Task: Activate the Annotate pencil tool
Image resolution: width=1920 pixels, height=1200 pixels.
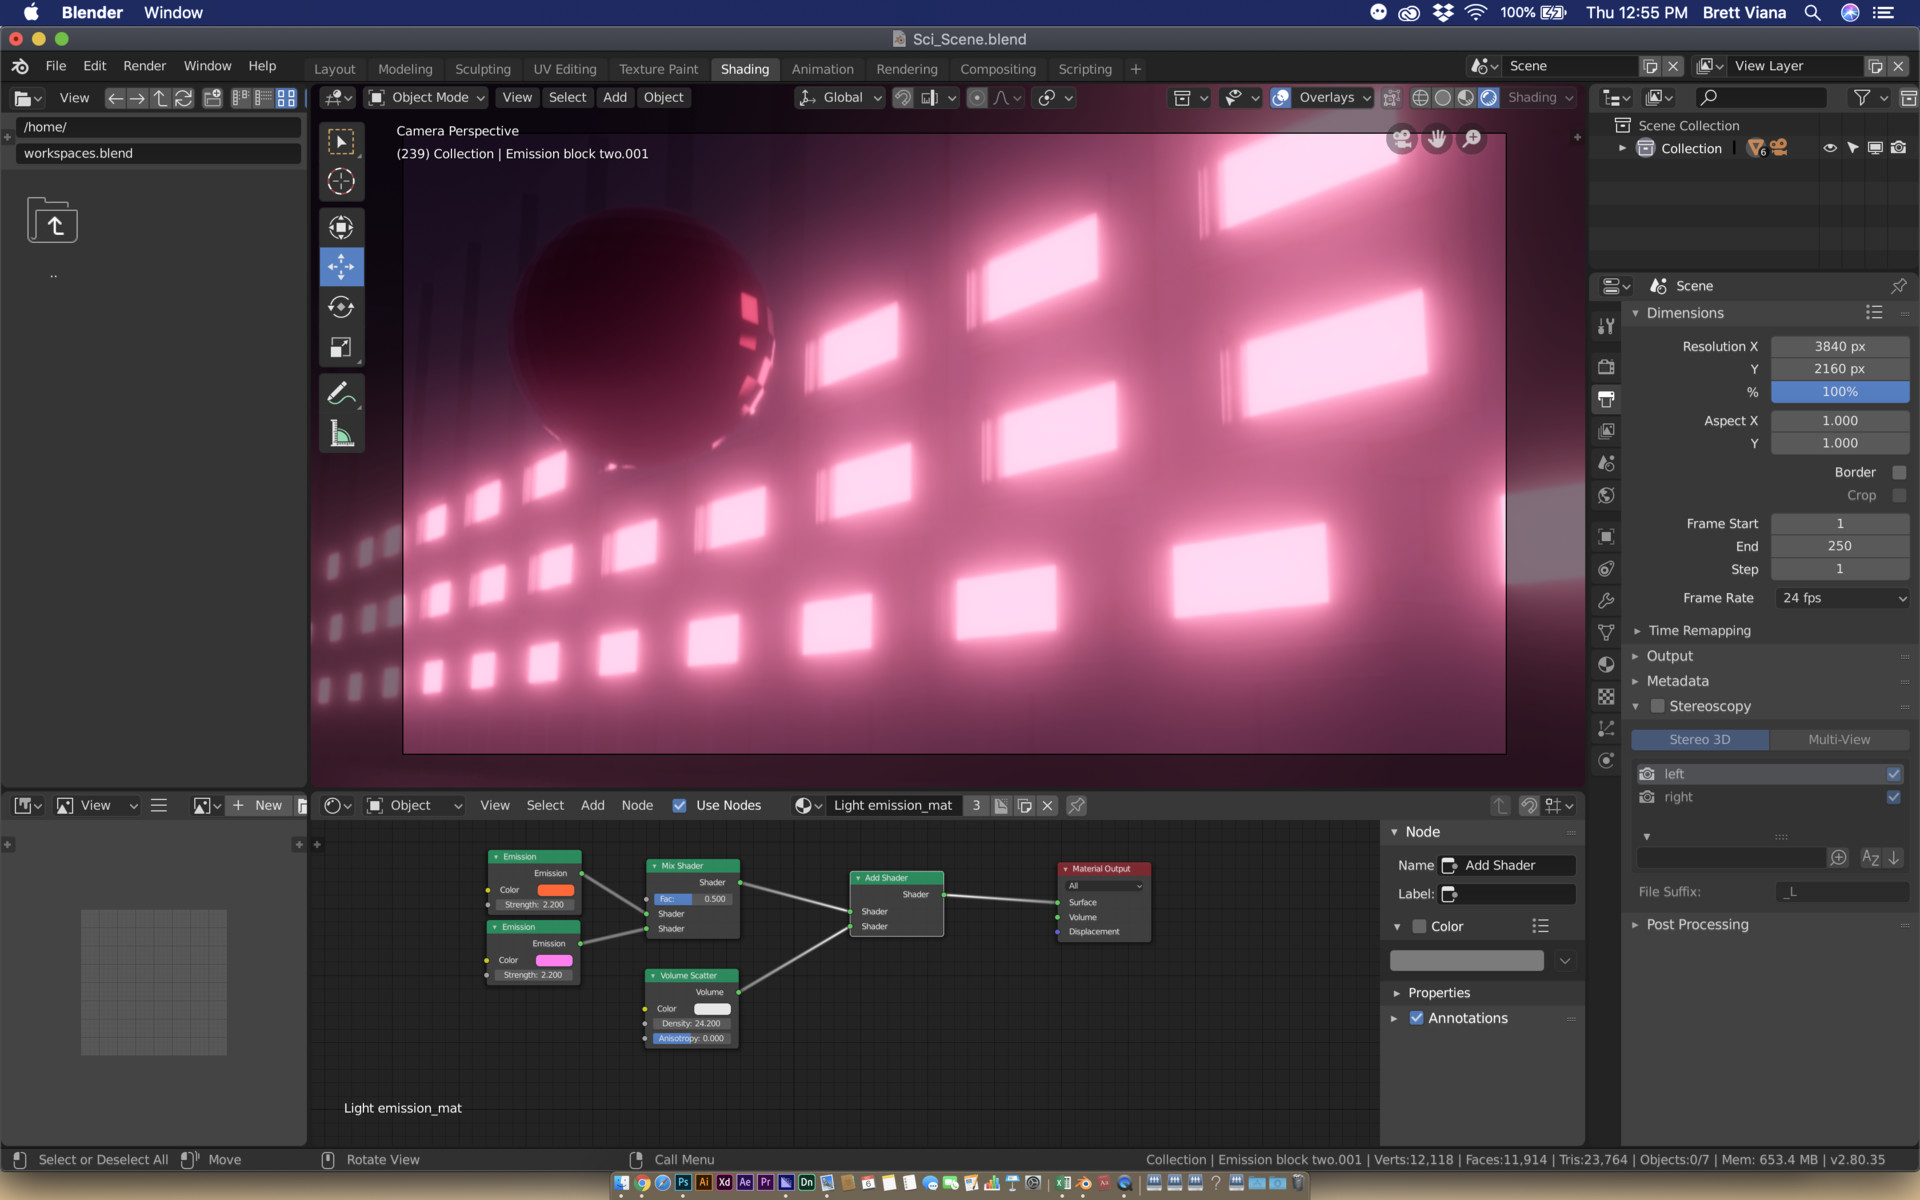Action: point(341,393)
